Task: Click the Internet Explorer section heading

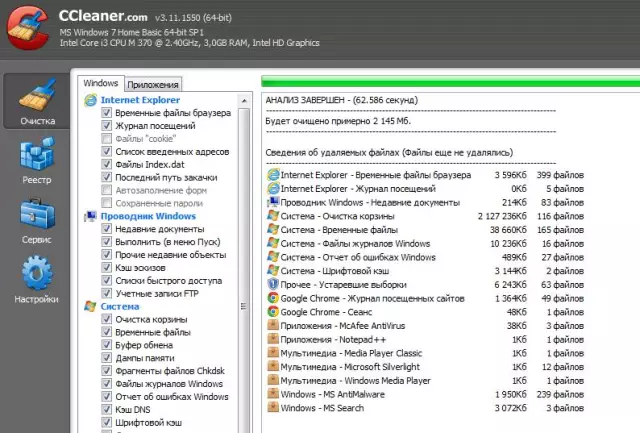Action: (140, 100)
